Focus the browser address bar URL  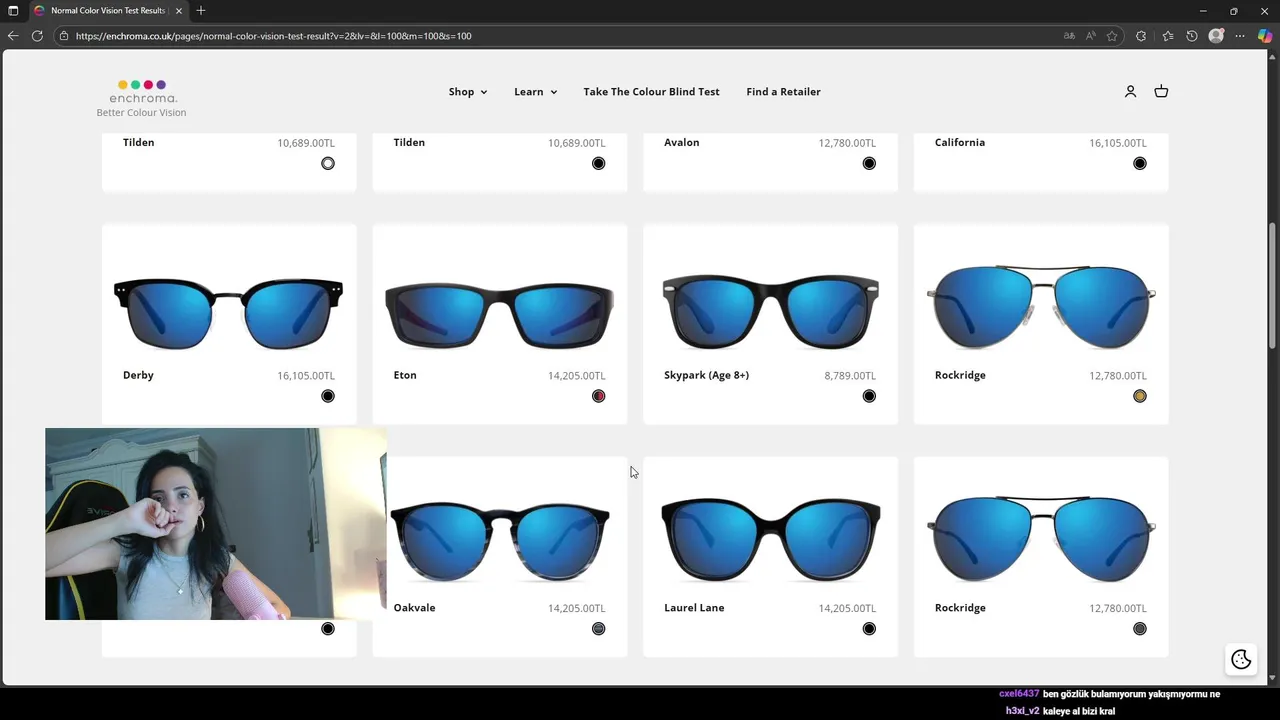pyautogui.click(x=273, y=36)
